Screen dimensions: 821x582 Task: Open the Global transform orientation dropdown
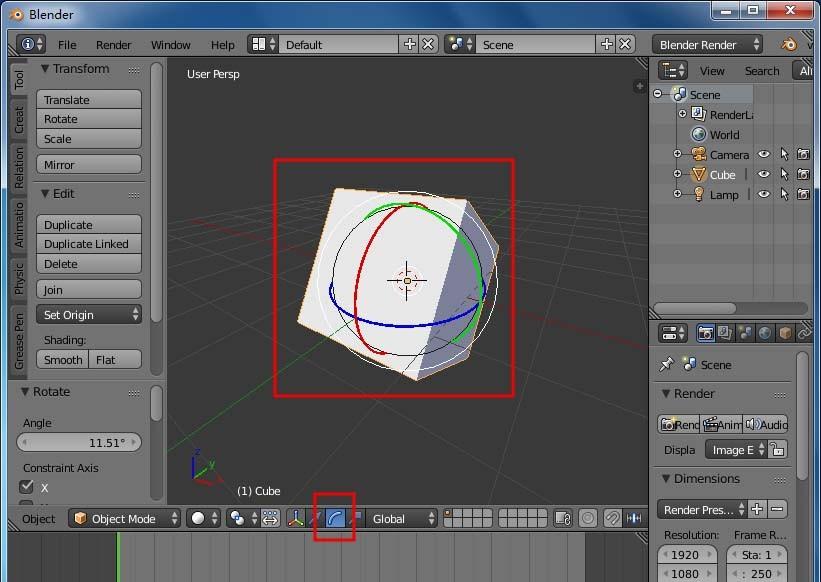click(400, 518)
